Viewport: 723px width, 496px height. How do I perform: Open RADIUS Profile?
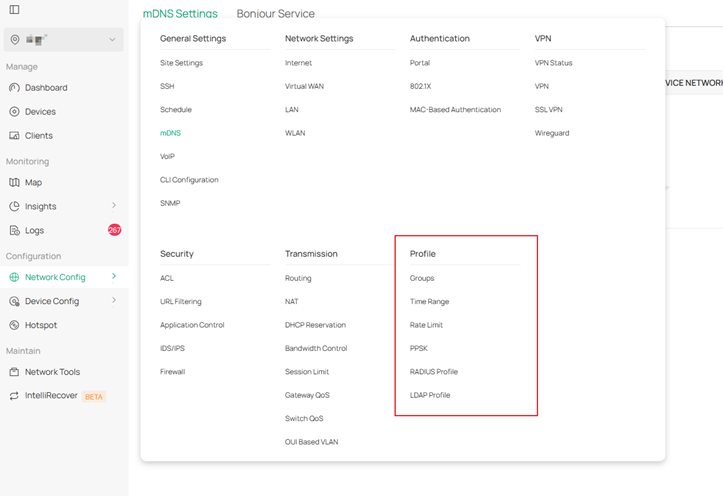coord(434,372)
